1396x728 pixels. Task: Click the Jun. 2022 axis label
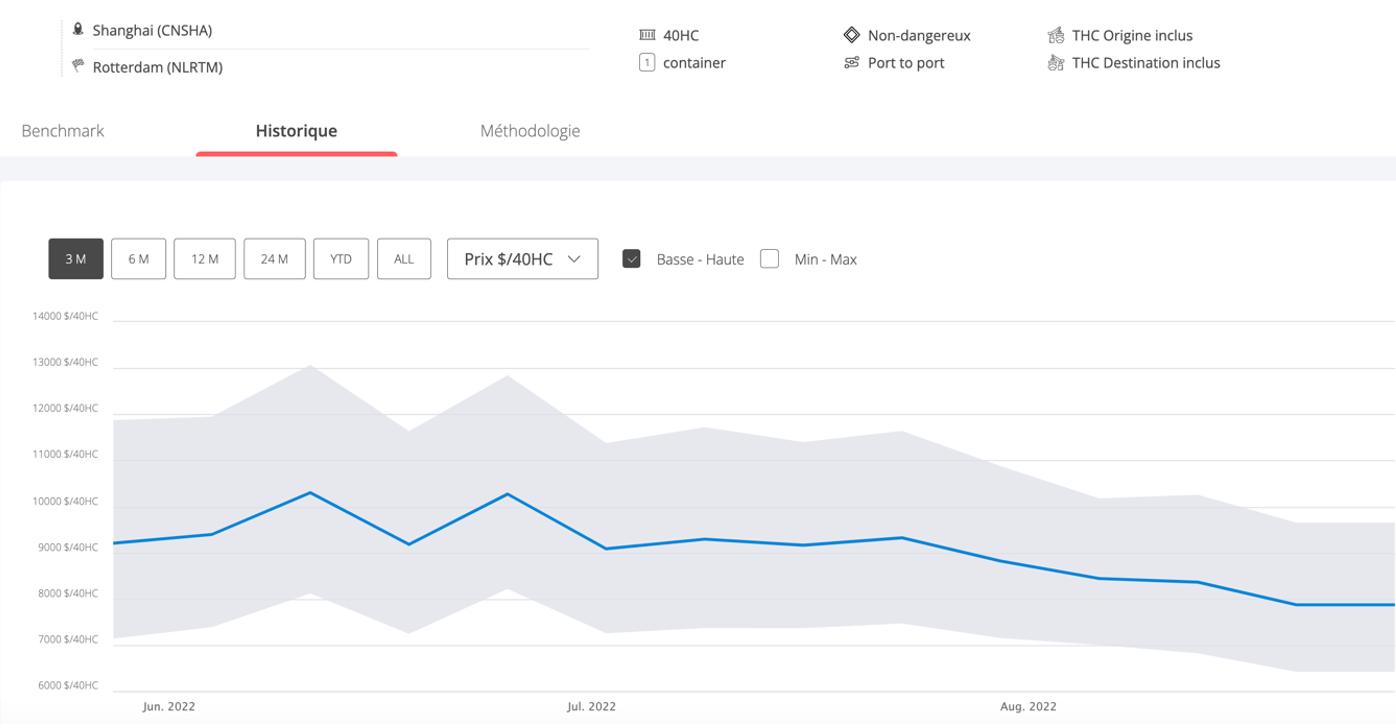(169, 706)
